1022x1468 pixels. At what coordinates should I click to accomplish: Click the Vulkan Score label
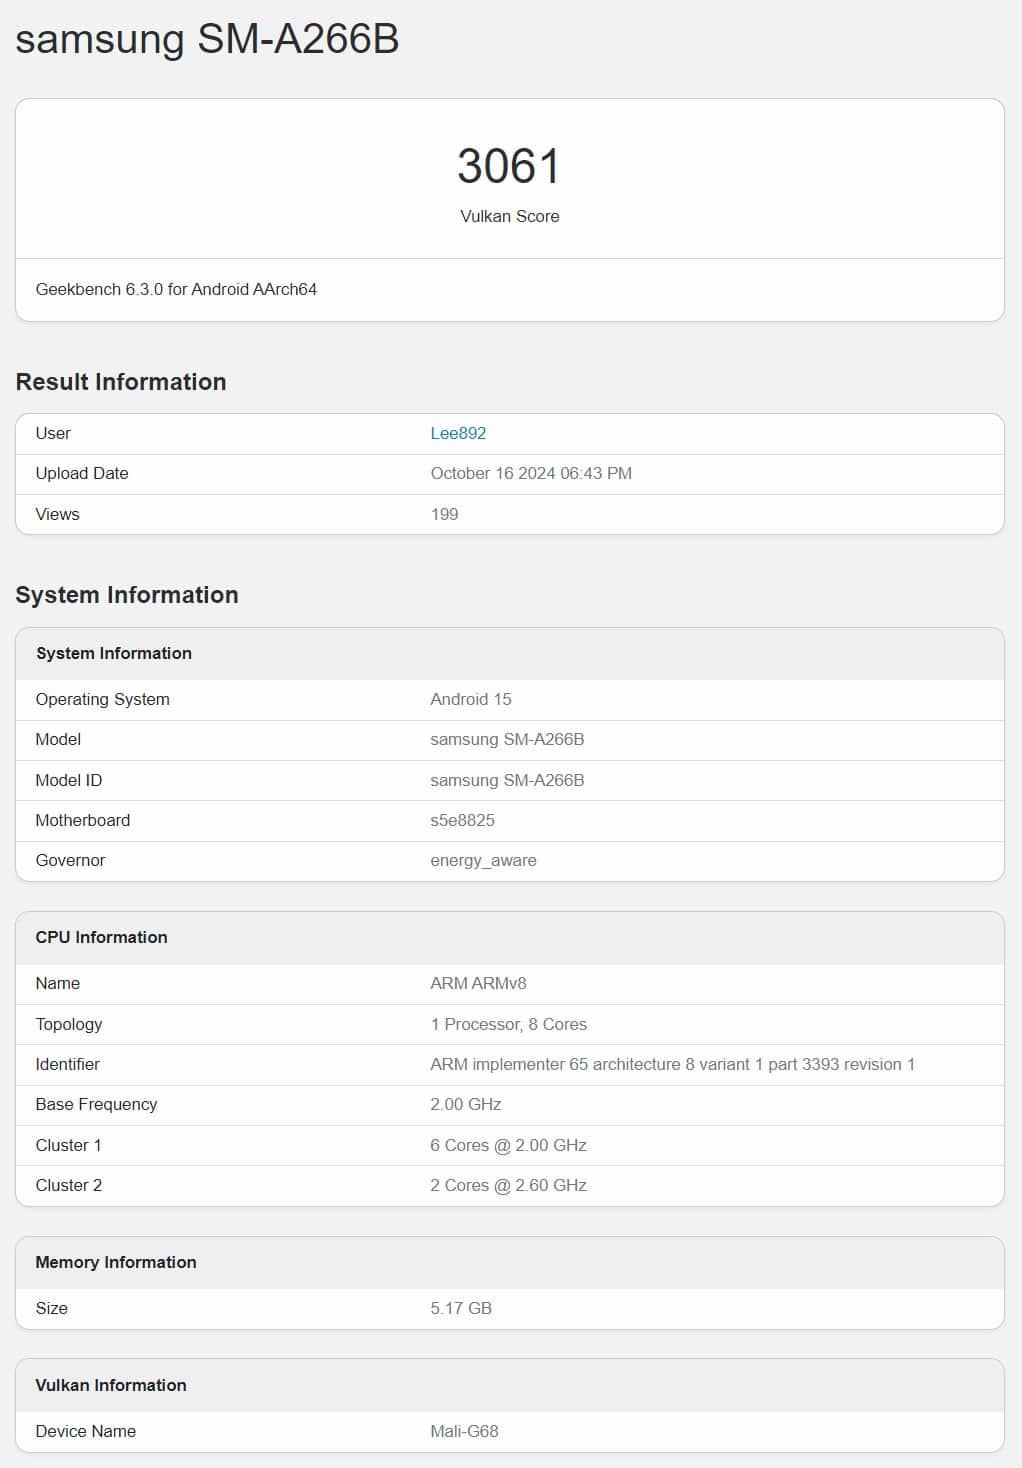pos(509,216)
